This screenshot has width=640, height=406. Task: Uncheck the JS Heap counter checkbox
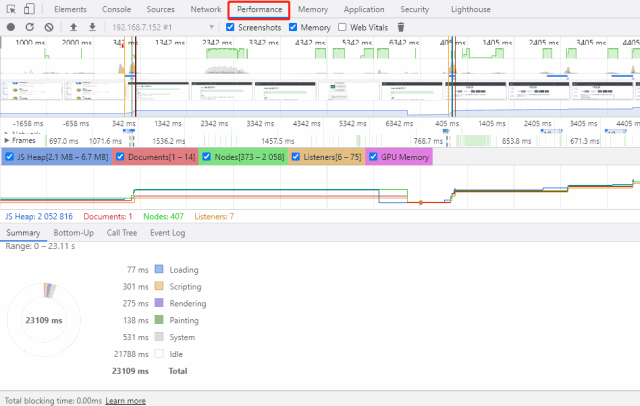click(x=9, y=157)
